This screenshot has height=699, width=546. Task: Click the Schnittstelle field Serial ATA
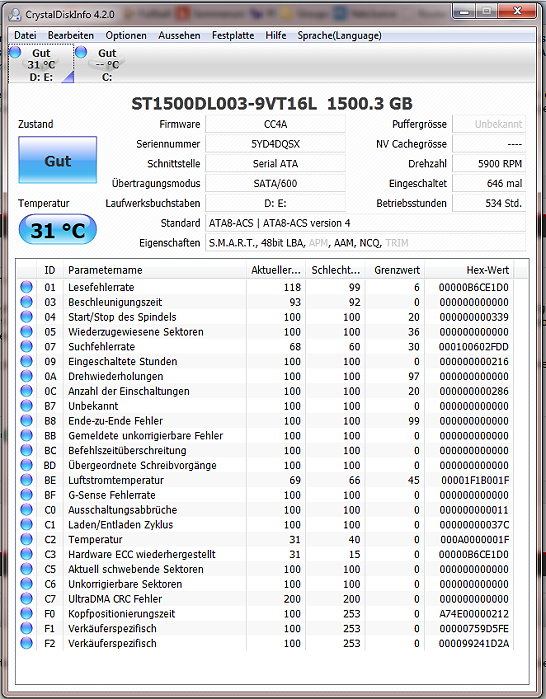tap(275, 163)
